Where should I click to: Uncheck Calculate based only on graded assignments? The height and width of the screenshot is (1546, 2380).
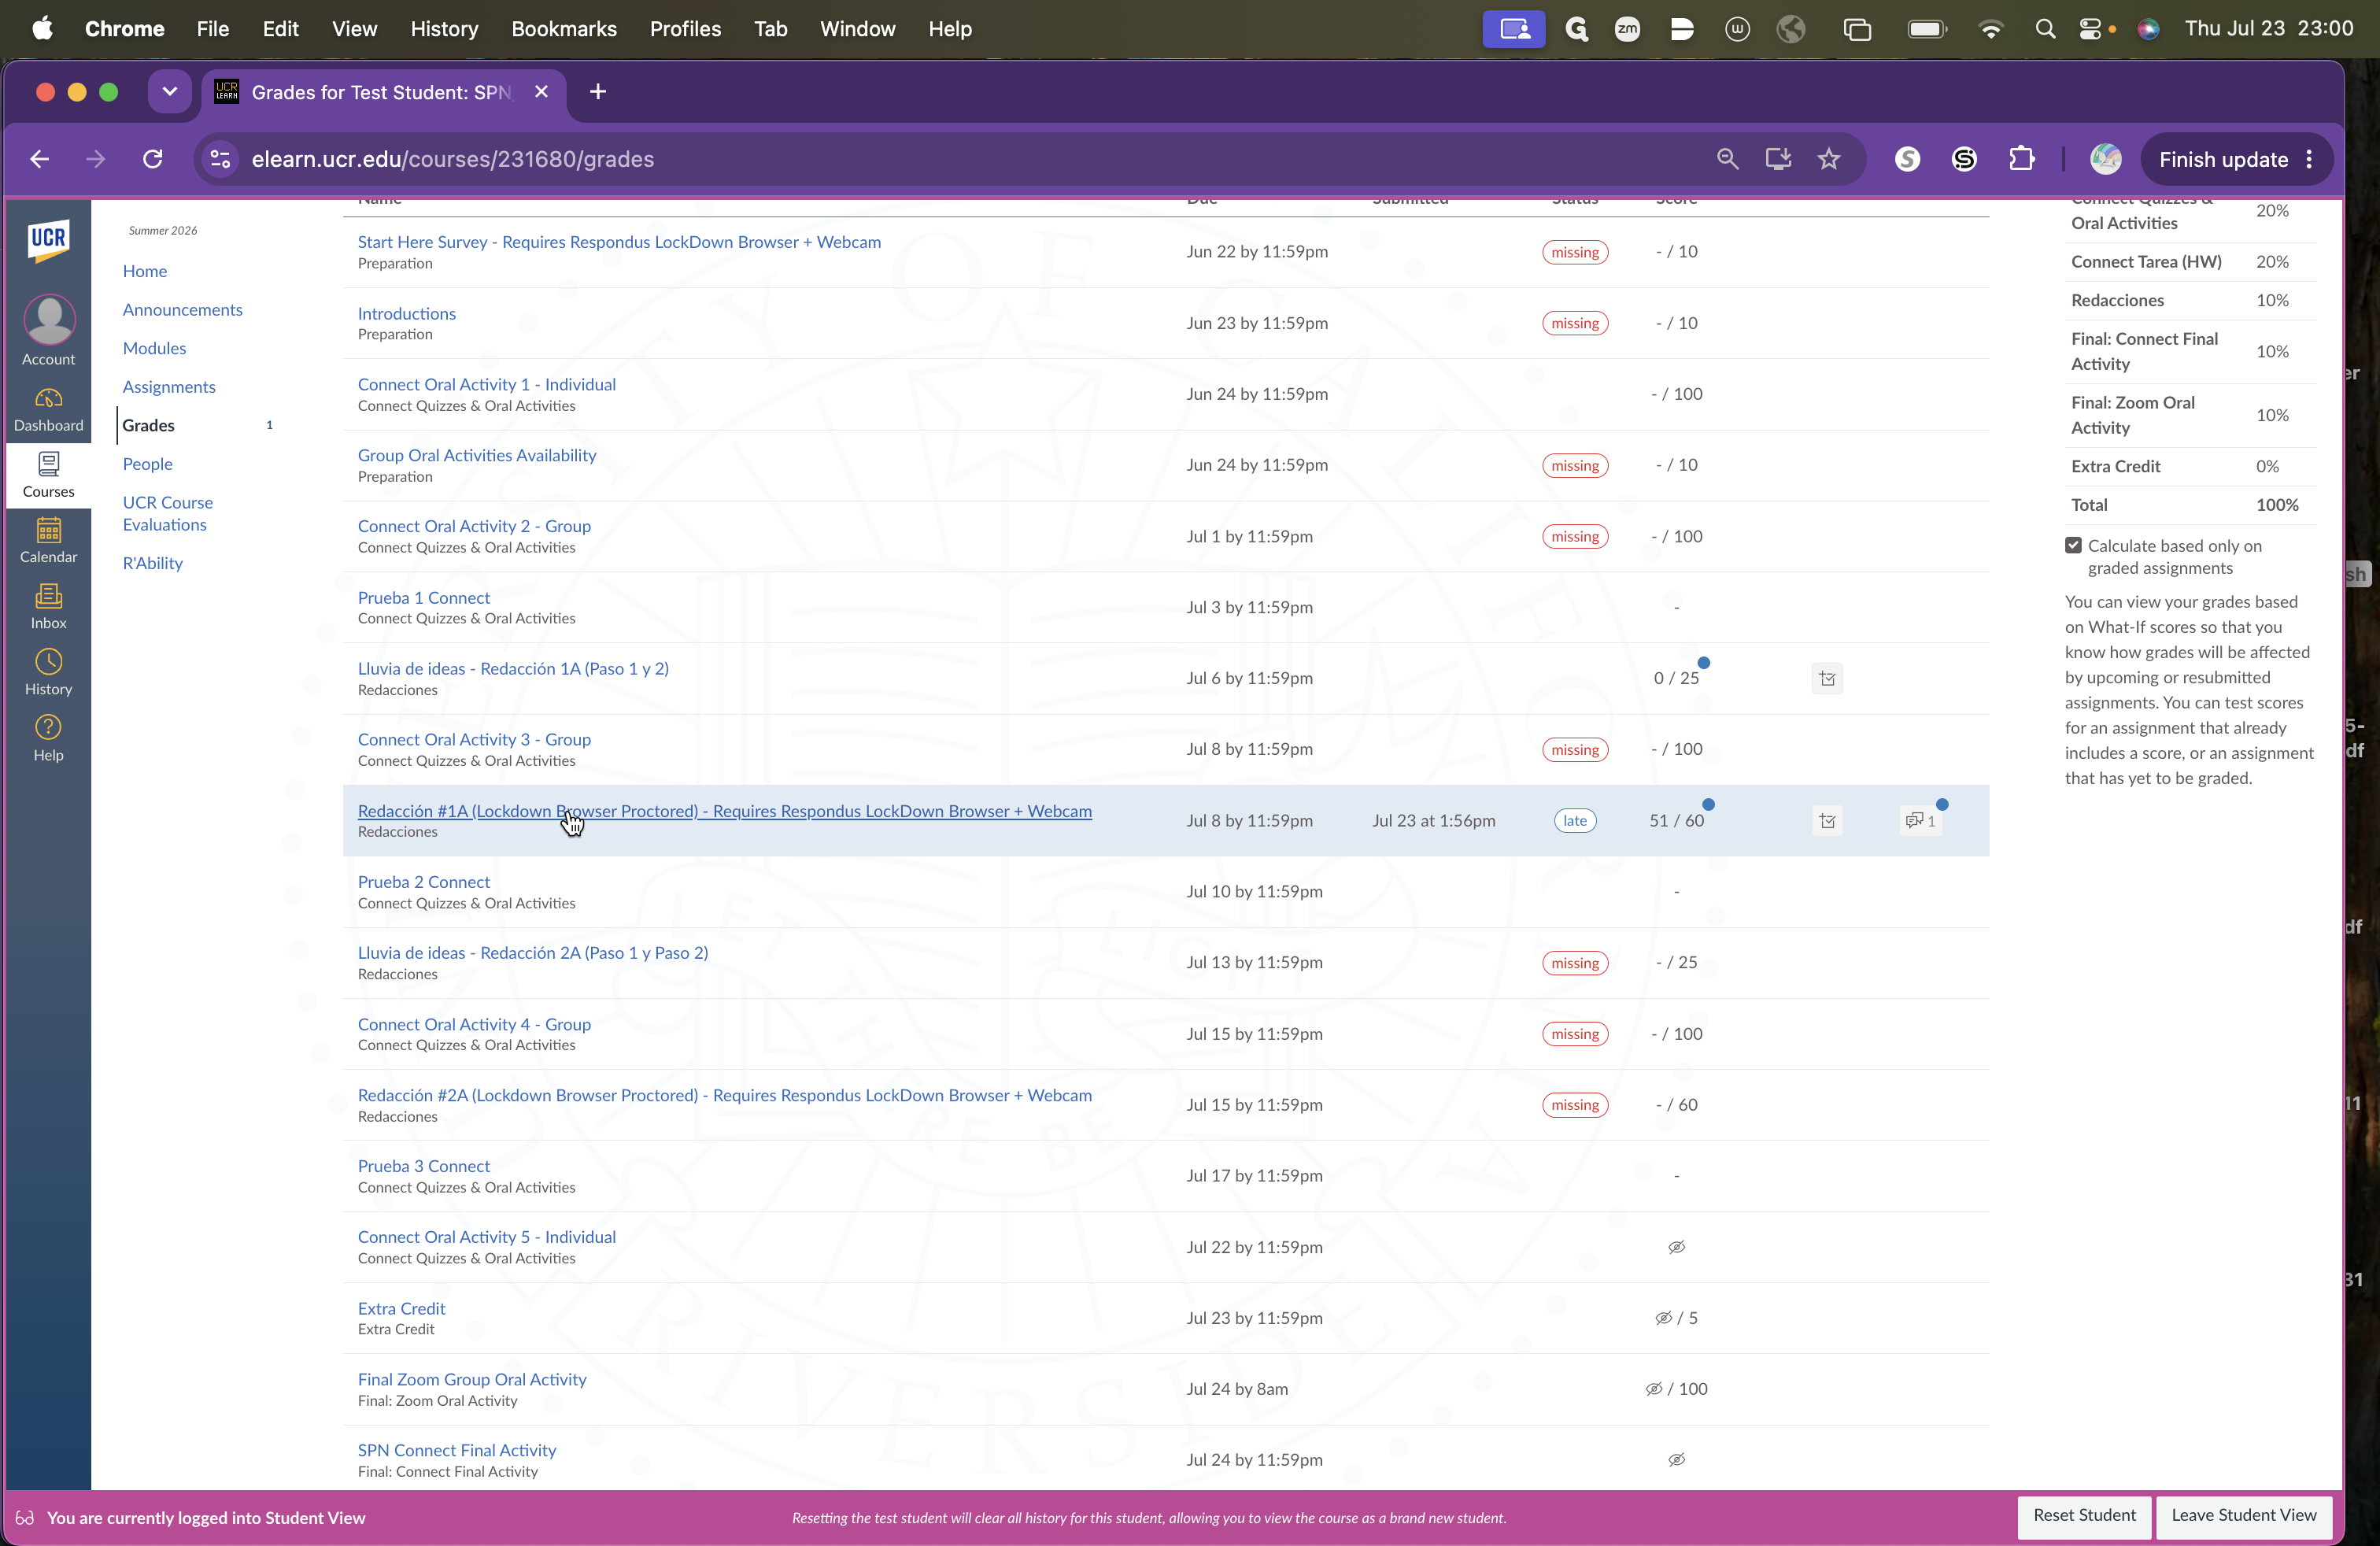tap(2073, 546)
